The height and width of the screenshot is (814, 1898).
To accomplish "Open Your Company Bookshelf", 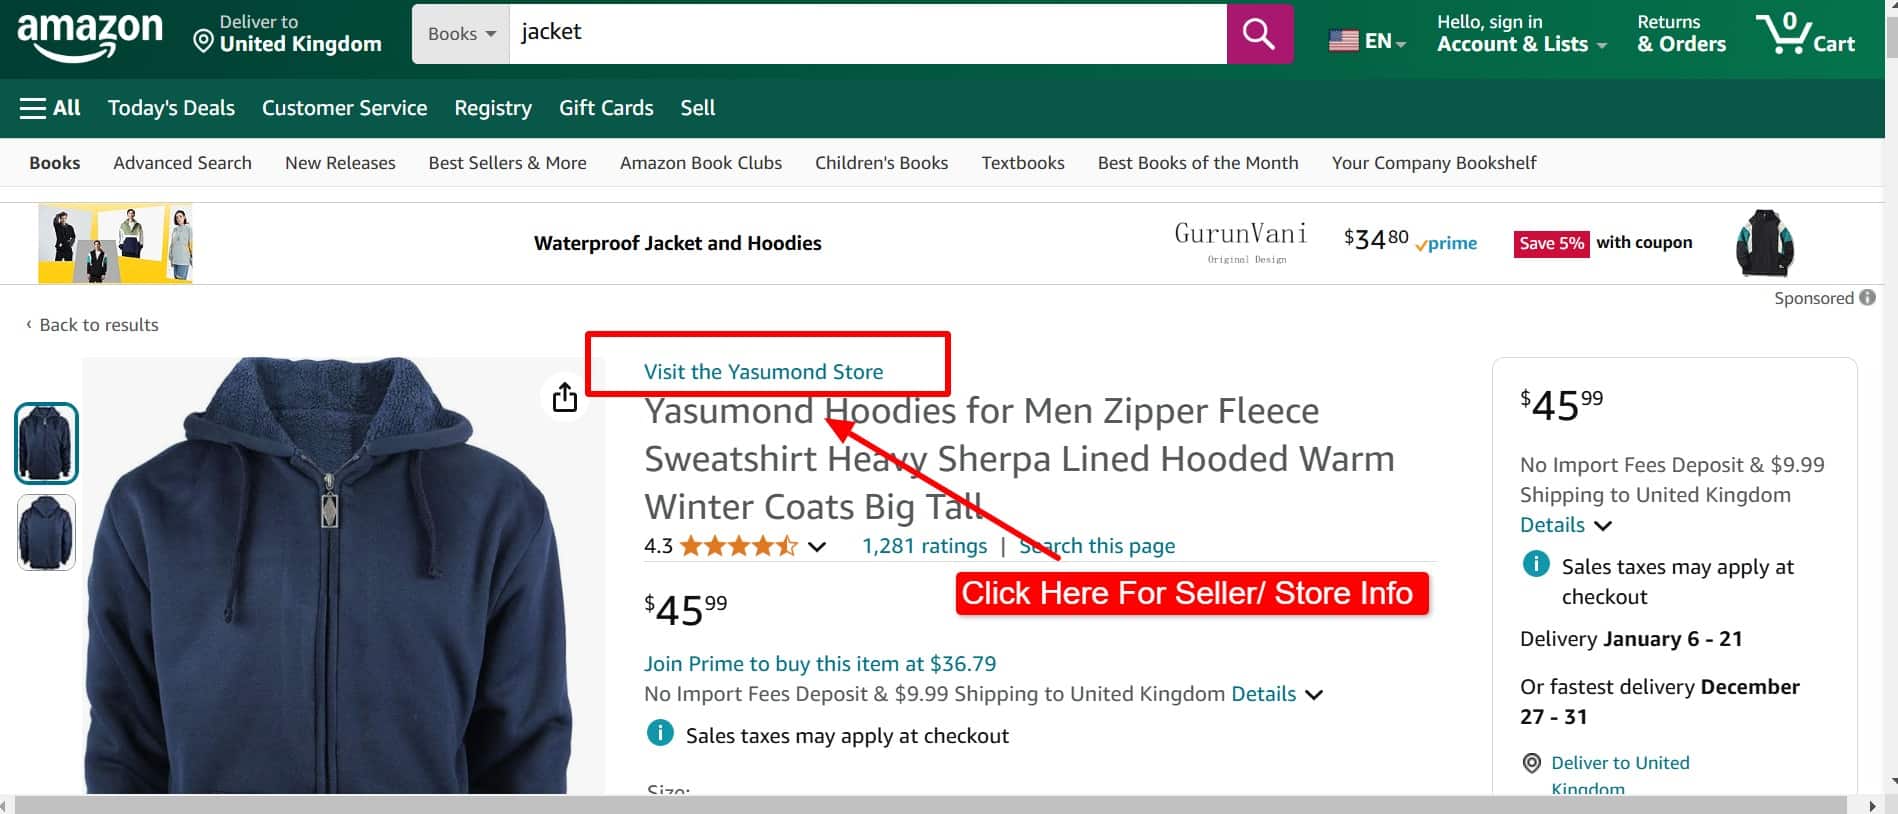I will [1434, 163].
